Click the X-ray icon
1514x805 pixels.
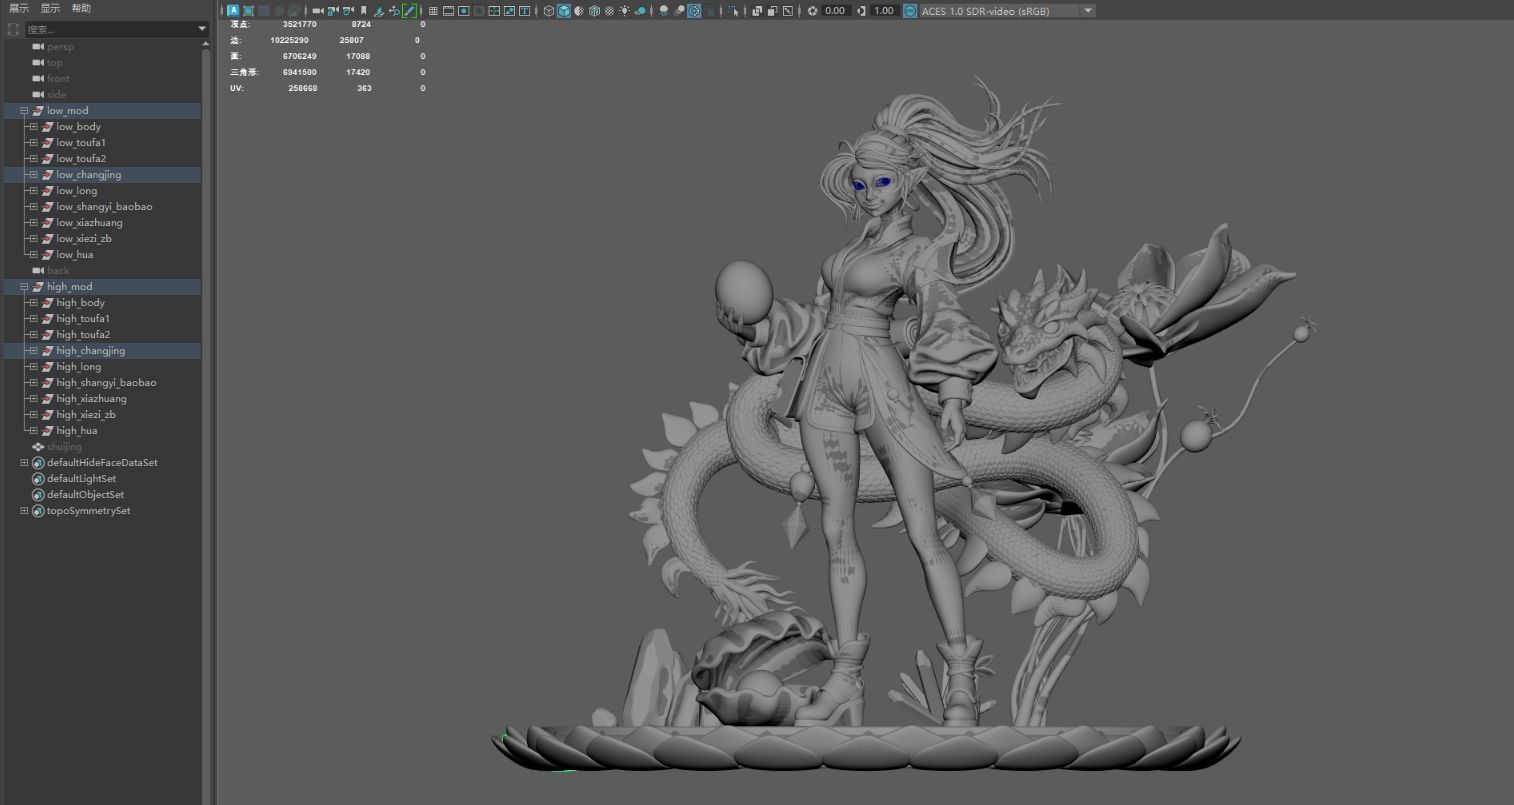tap(757, 11)
